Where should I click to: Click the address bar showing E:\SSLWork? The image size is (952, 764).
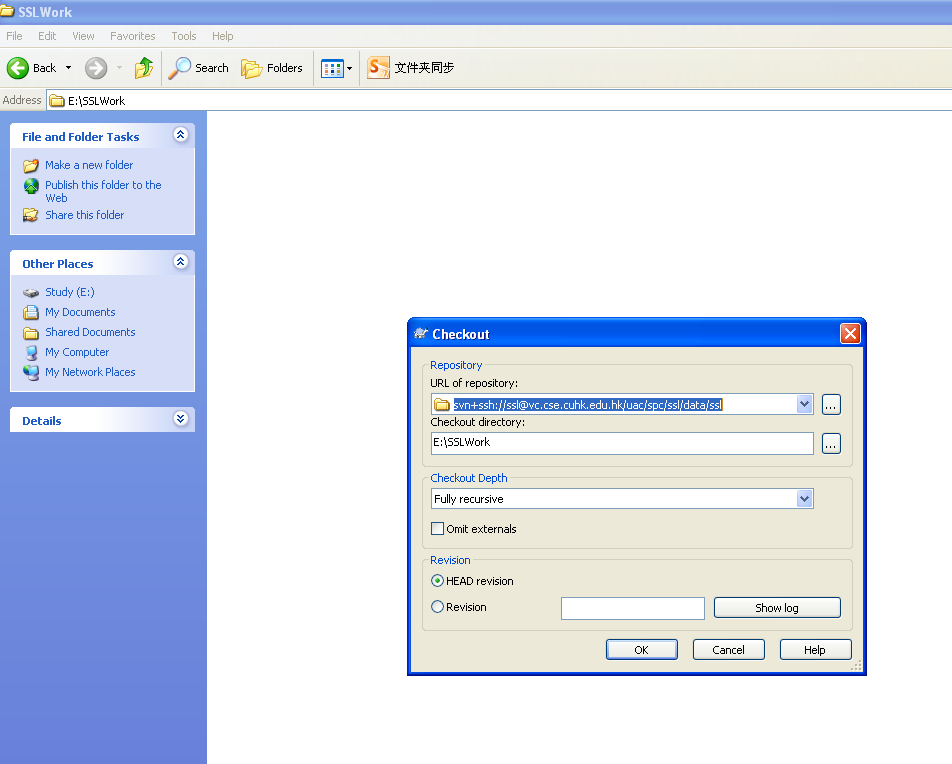click(499, 101)
